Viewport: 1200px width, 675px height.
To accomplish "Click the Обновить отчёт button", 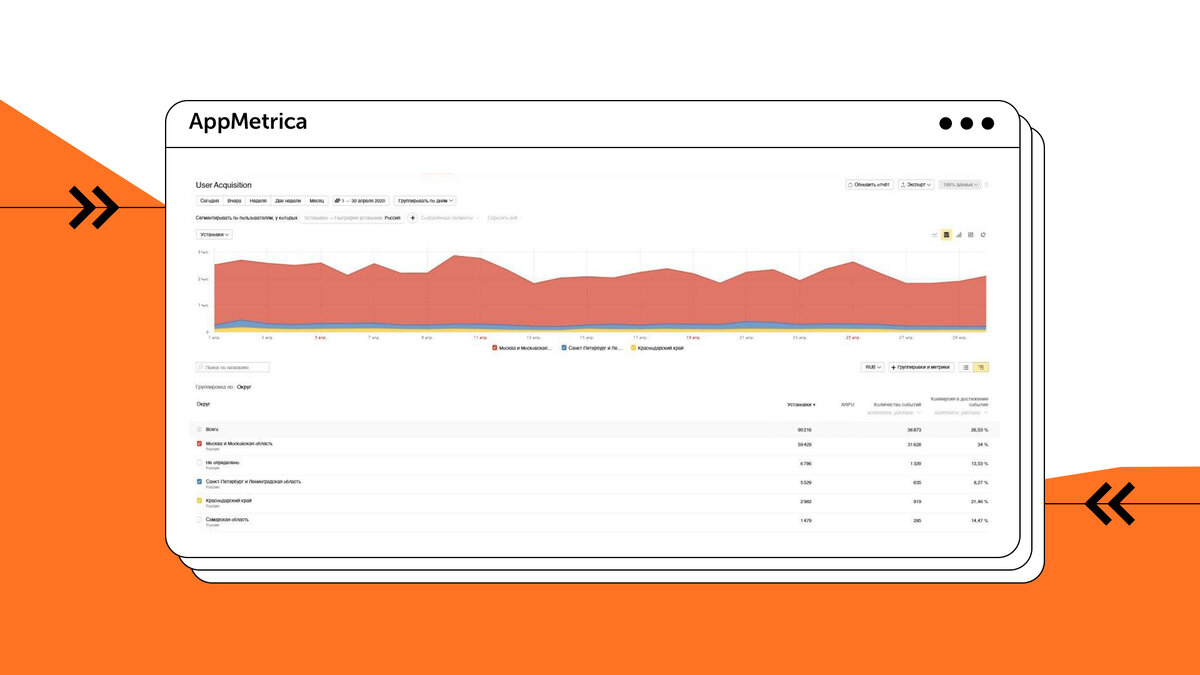I will (869, 185).
